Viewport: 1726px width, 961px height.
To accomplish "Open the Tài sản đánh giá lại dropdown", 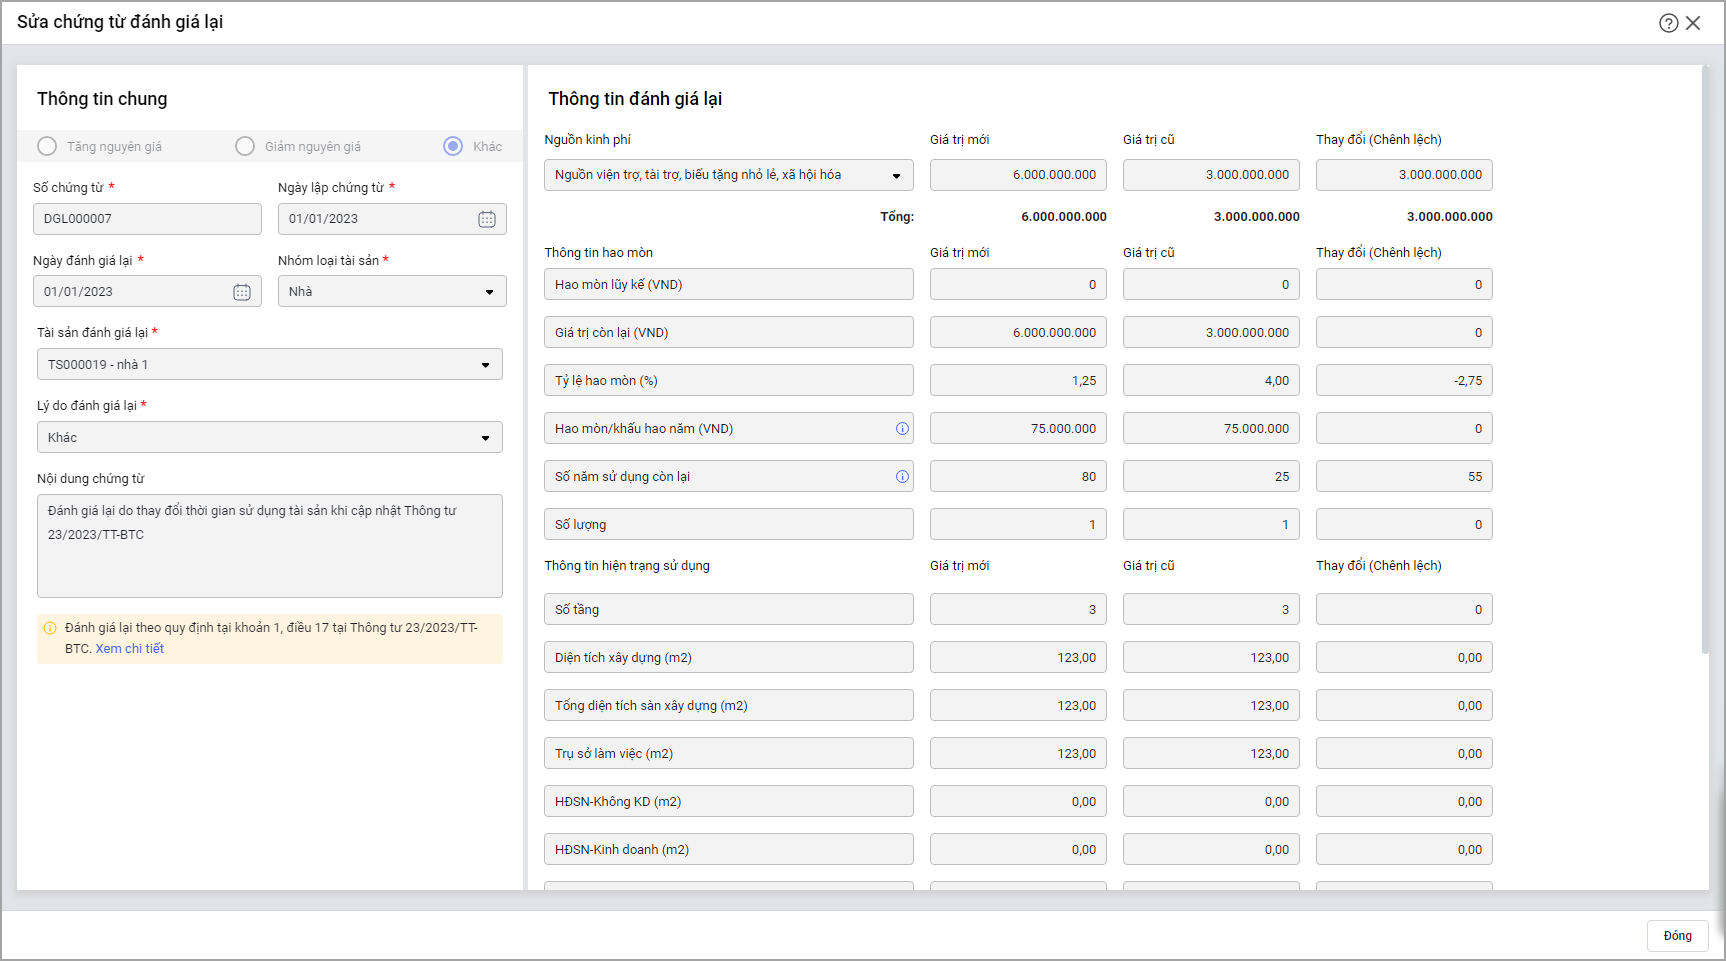I will point(485,365).
